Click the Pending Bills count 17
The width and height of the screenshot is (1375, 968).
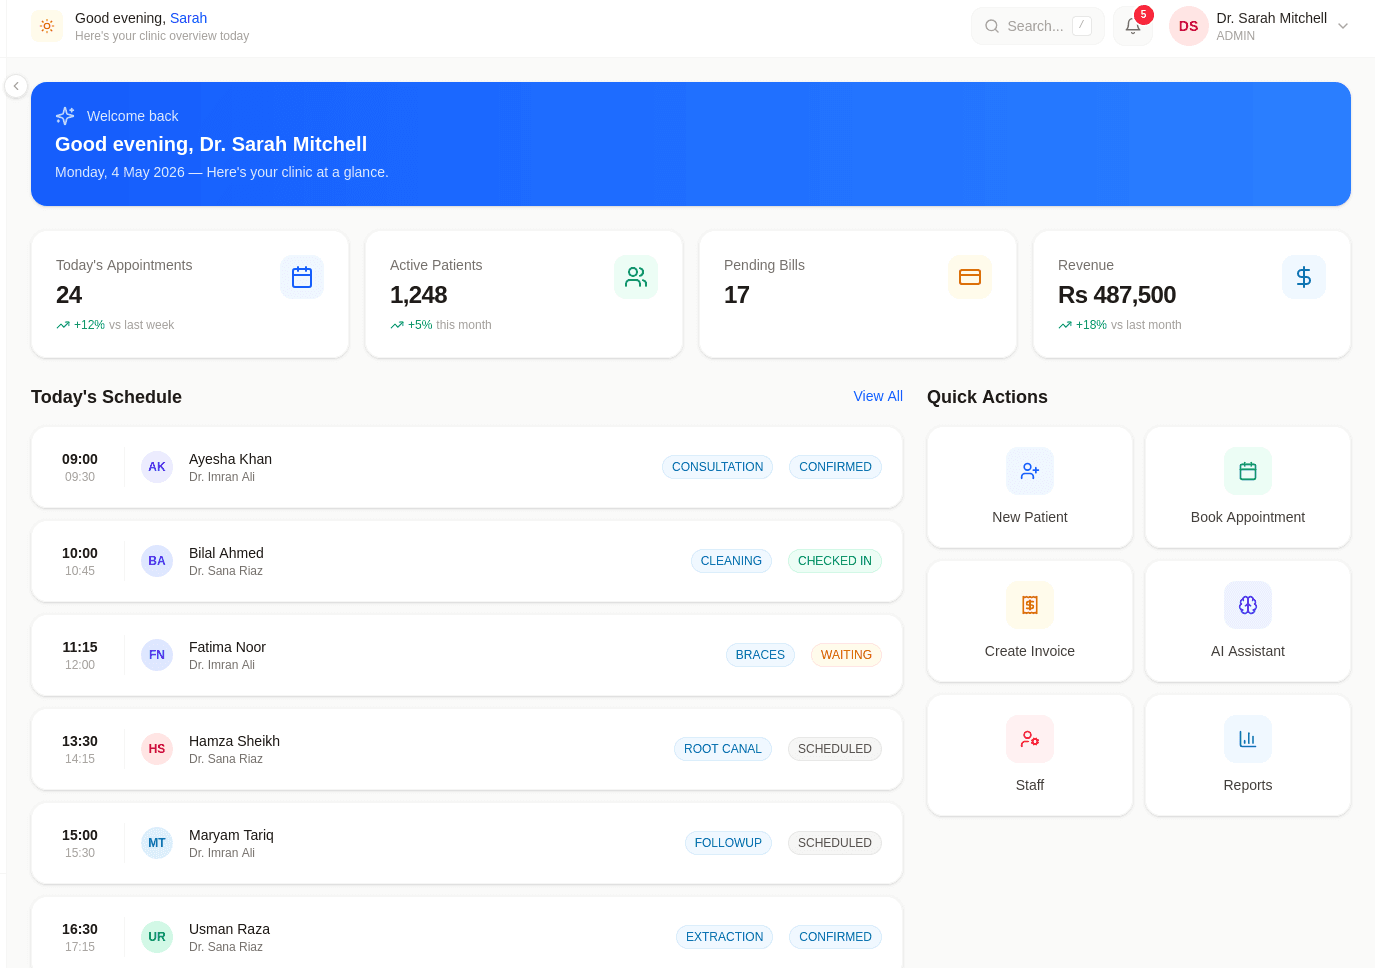coord(737,295)
